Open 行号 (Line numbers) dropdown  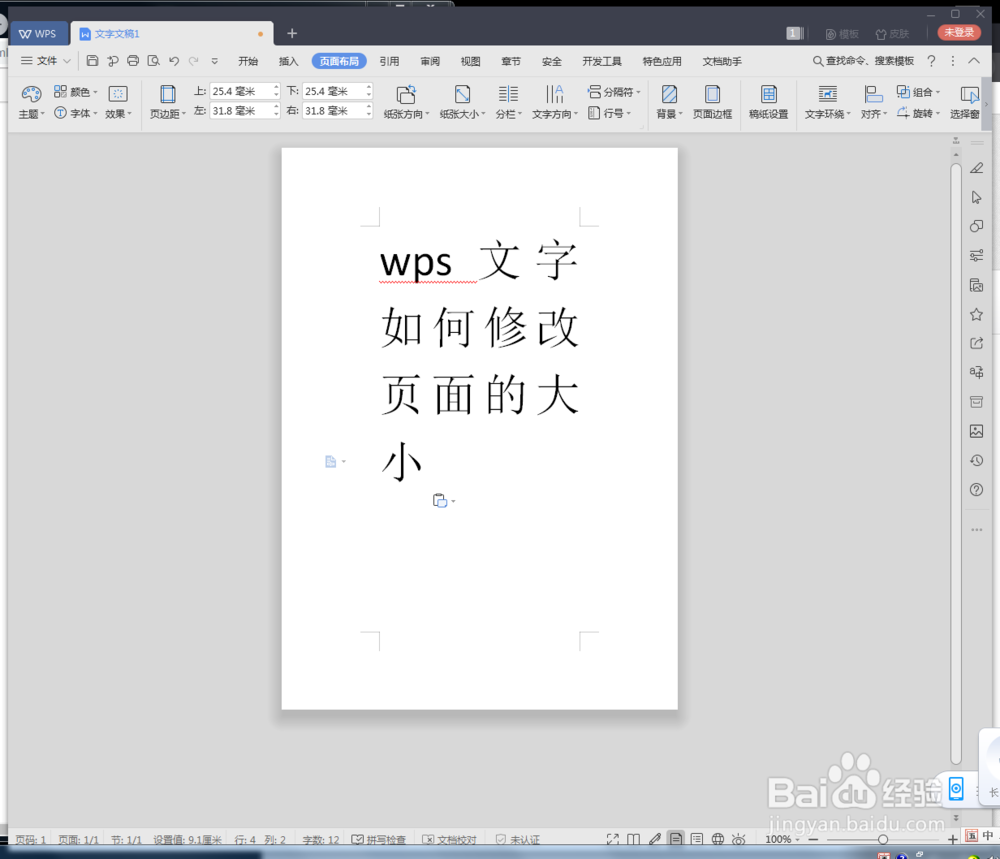coord(609,113)
